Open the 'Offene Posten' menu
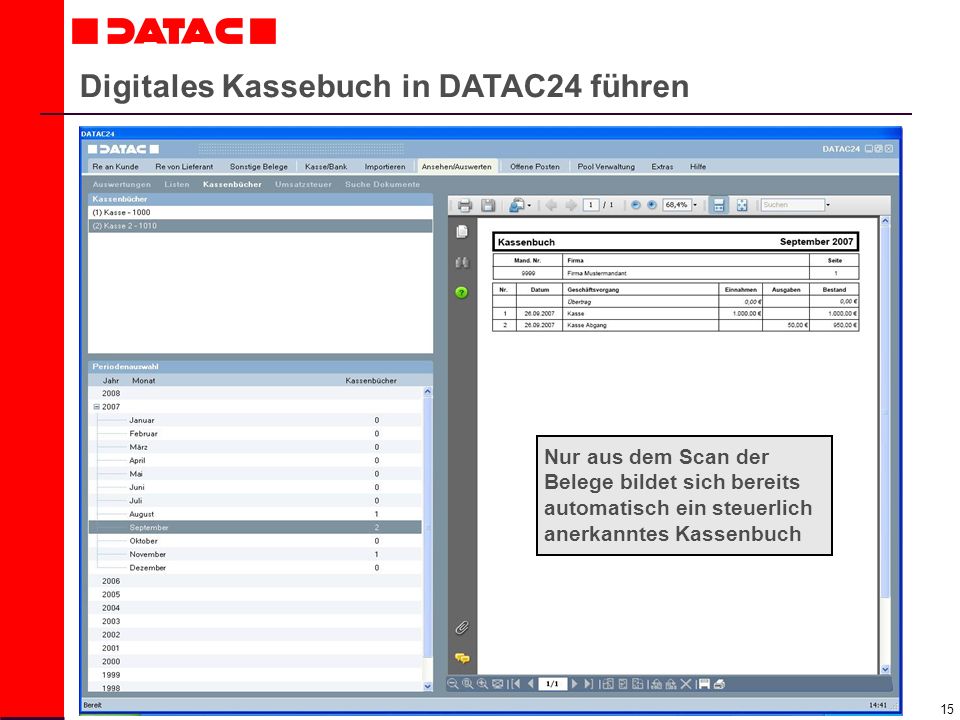The height and width of the screenshot is (720, 960). pos(534,167)
